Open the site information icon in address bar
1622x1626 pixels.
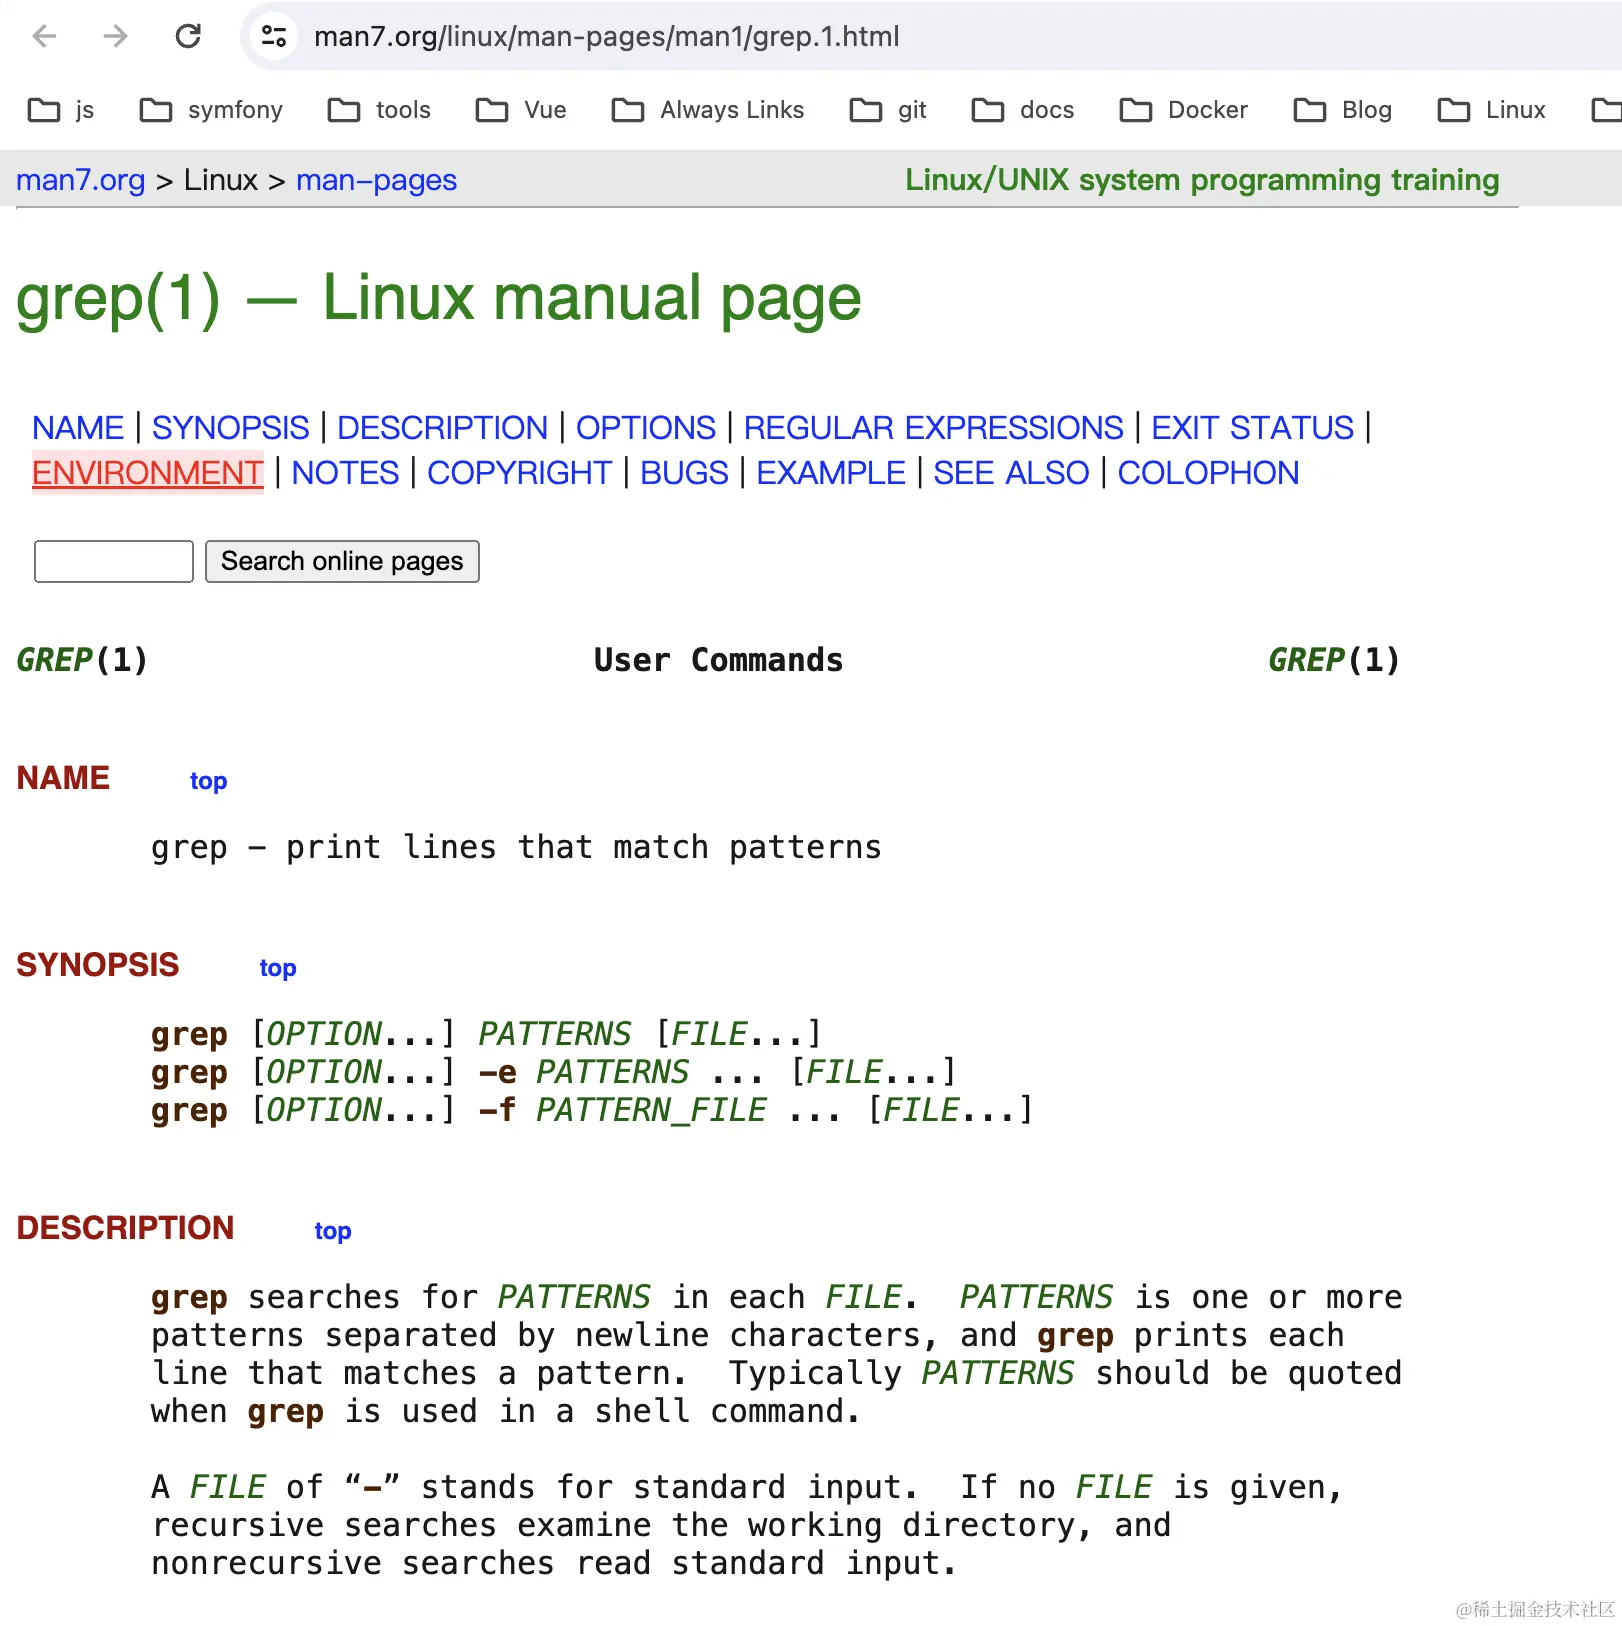(271, 37)
